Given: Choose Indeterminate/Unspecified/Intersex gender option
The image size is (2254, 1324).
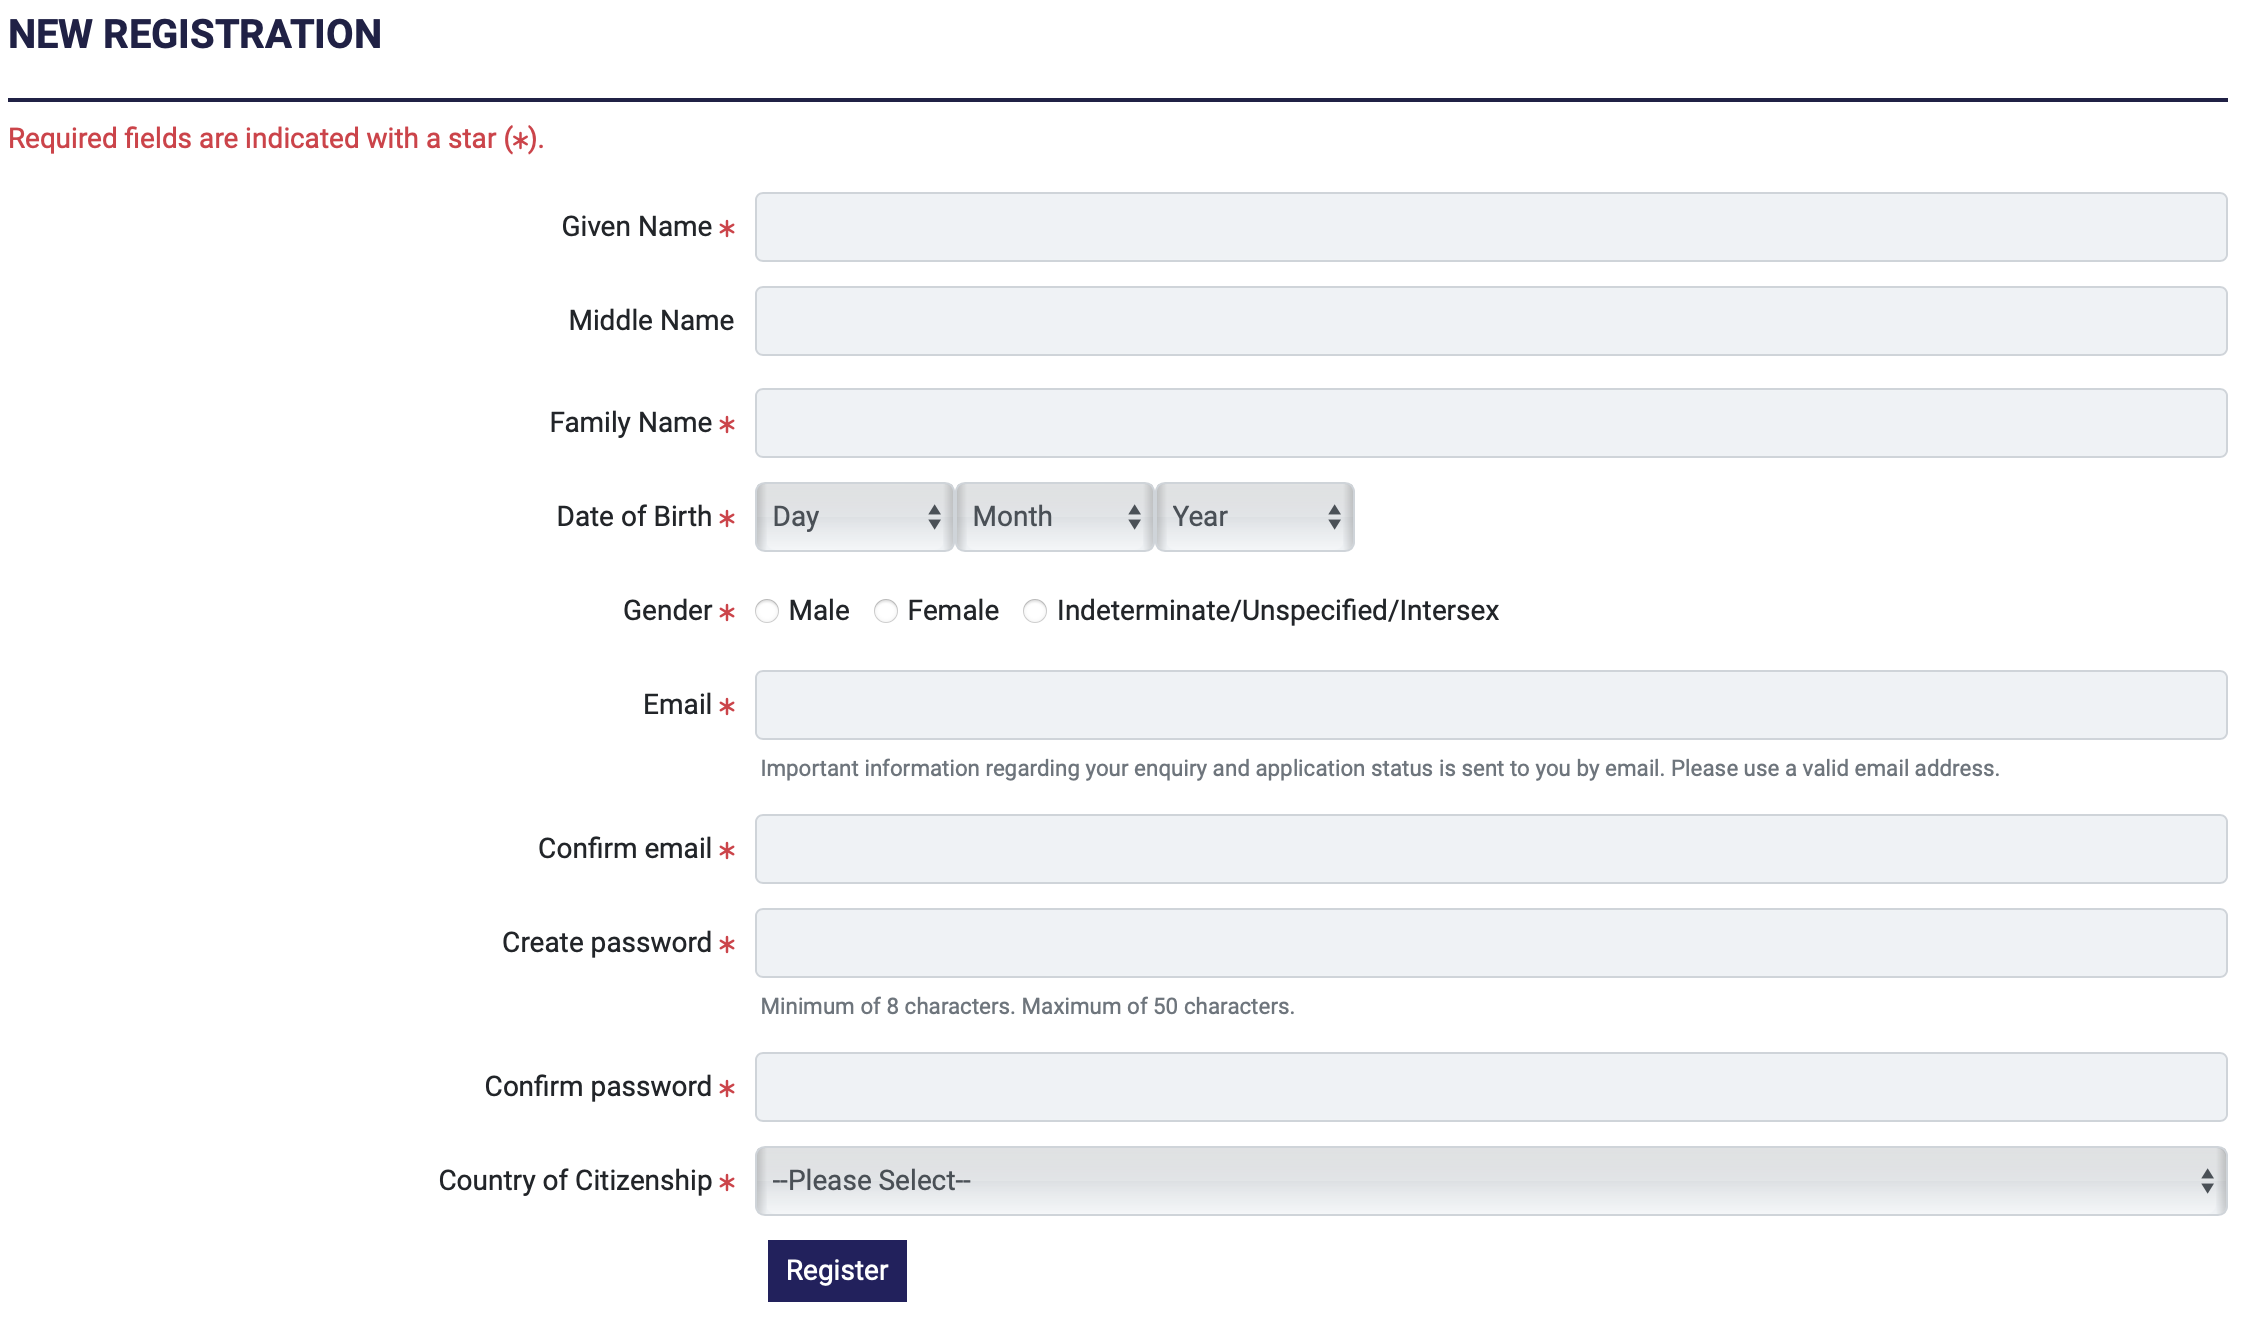Looking at the screenshot, I should pos(1035,611).
